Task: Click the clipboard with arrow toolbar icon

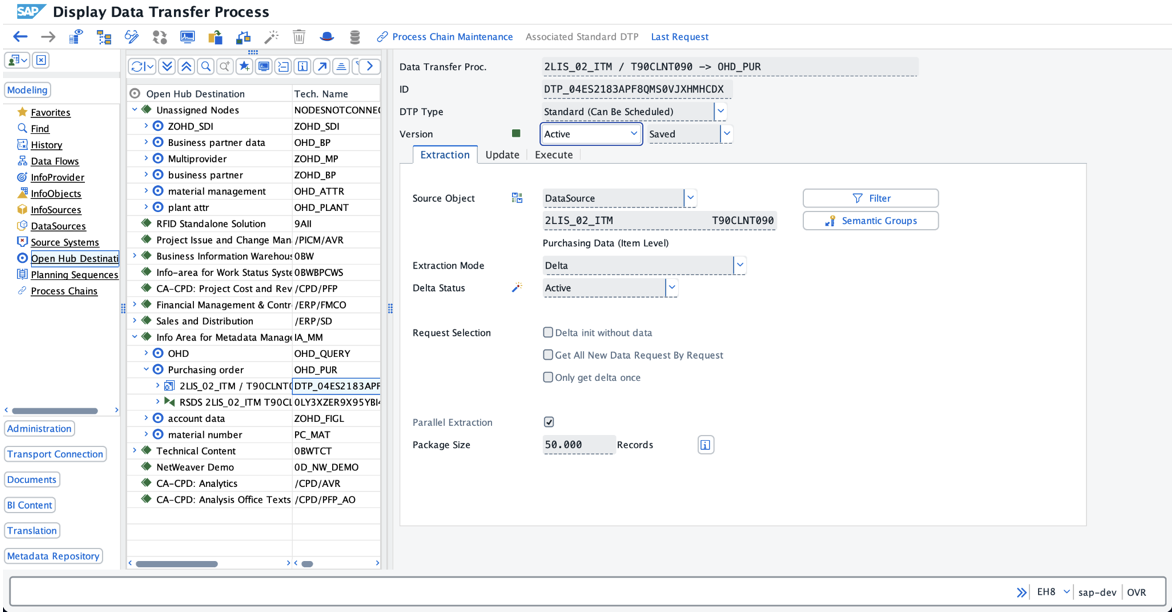Action: point(215,37)
